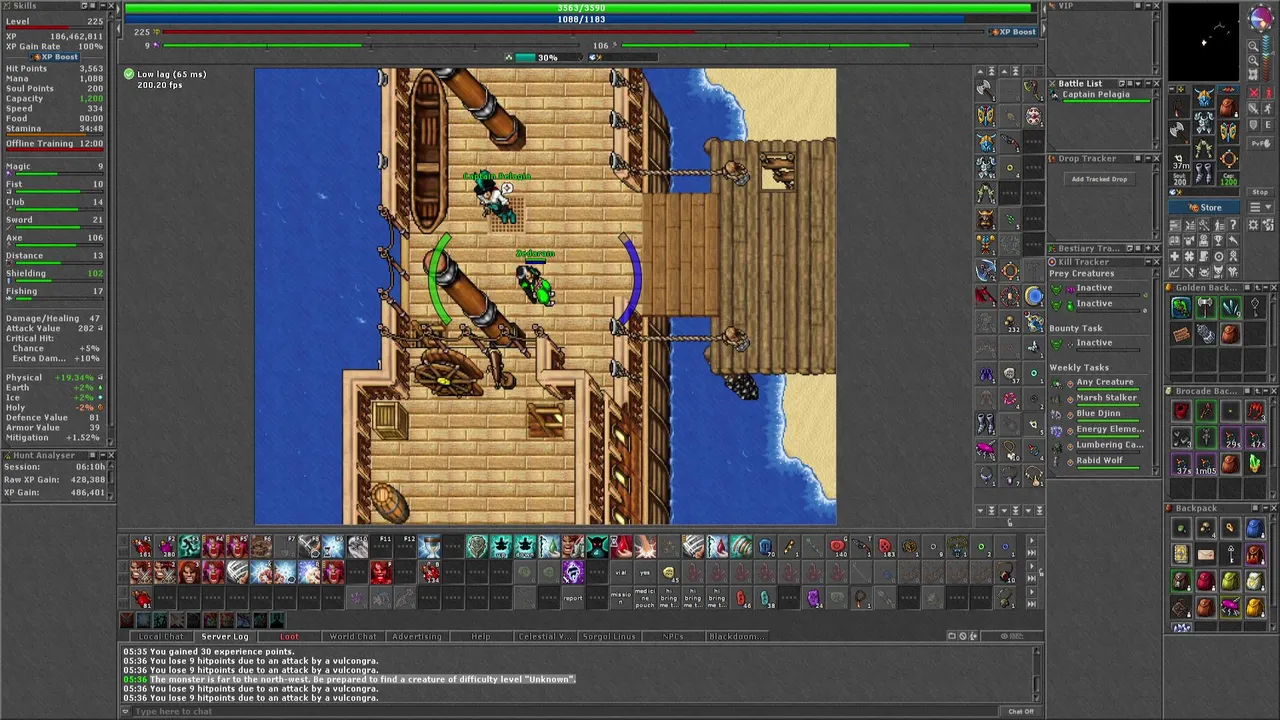This screenshot has width=1280, height=720.
Task: Collapse the Hunt Analyser panel
Action: tap(103, 455)
